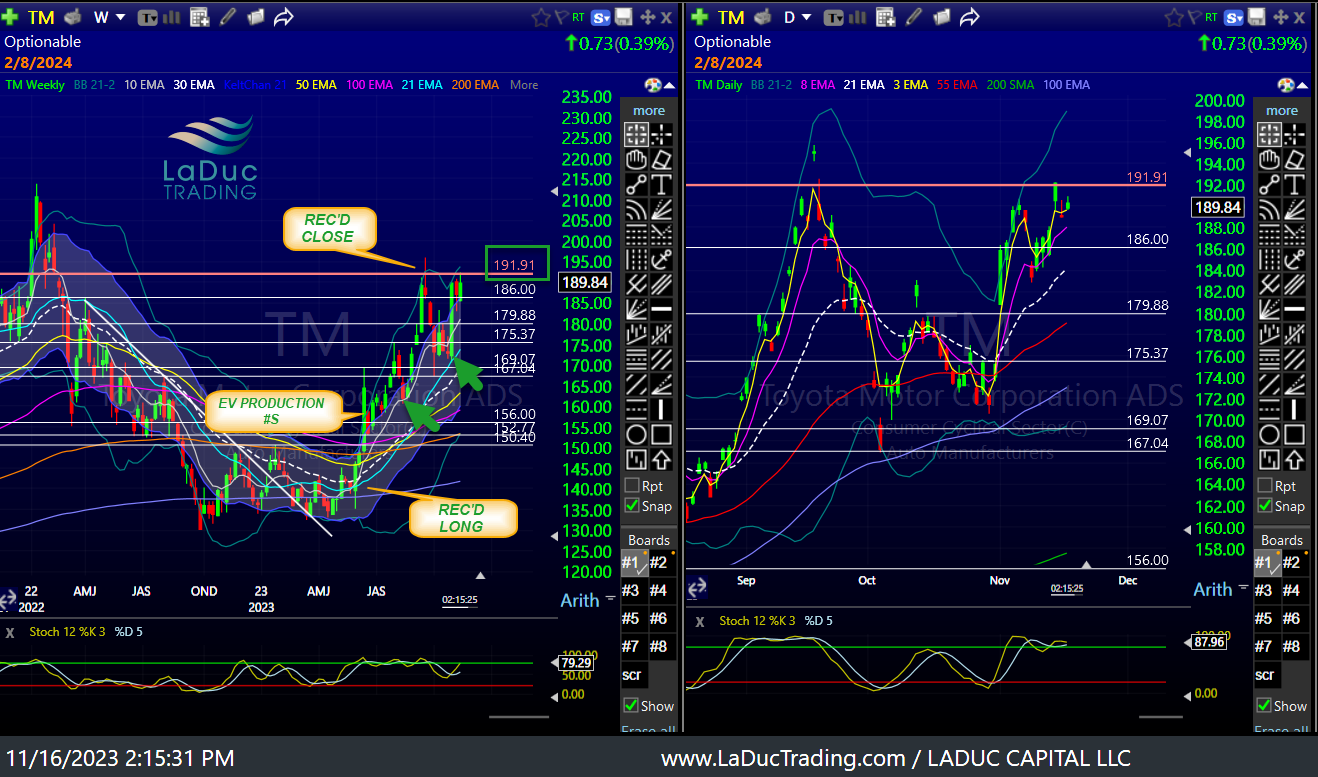The width and height of the screenshot is (1318, 777).
Task: Toggle the Show checkbox in the weekly chart palette
Action: [631, 705]
